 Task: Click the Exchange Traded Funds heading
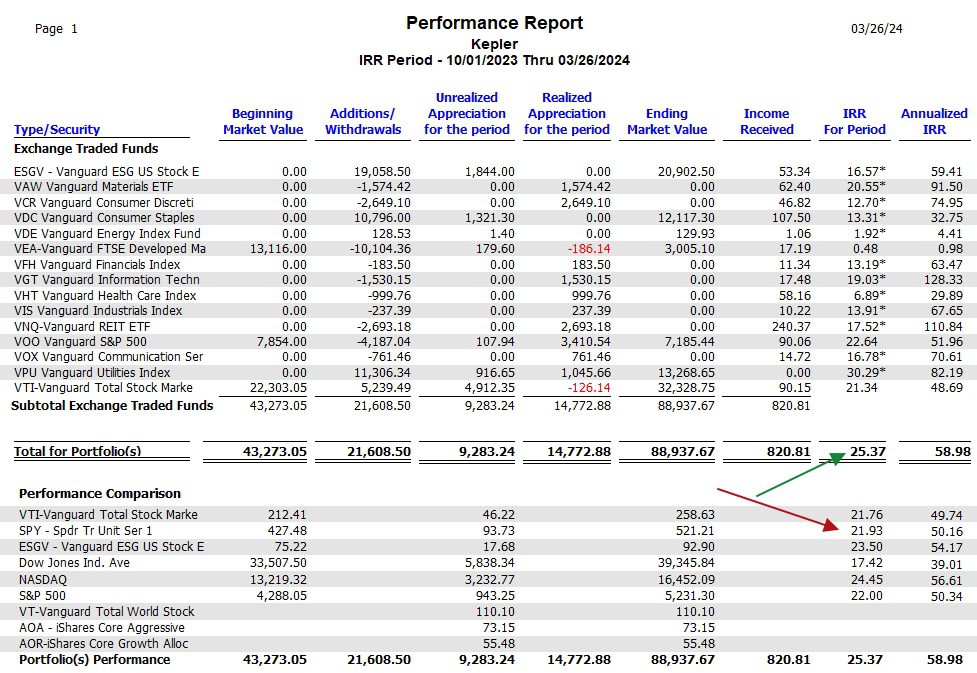coord(86,148)
